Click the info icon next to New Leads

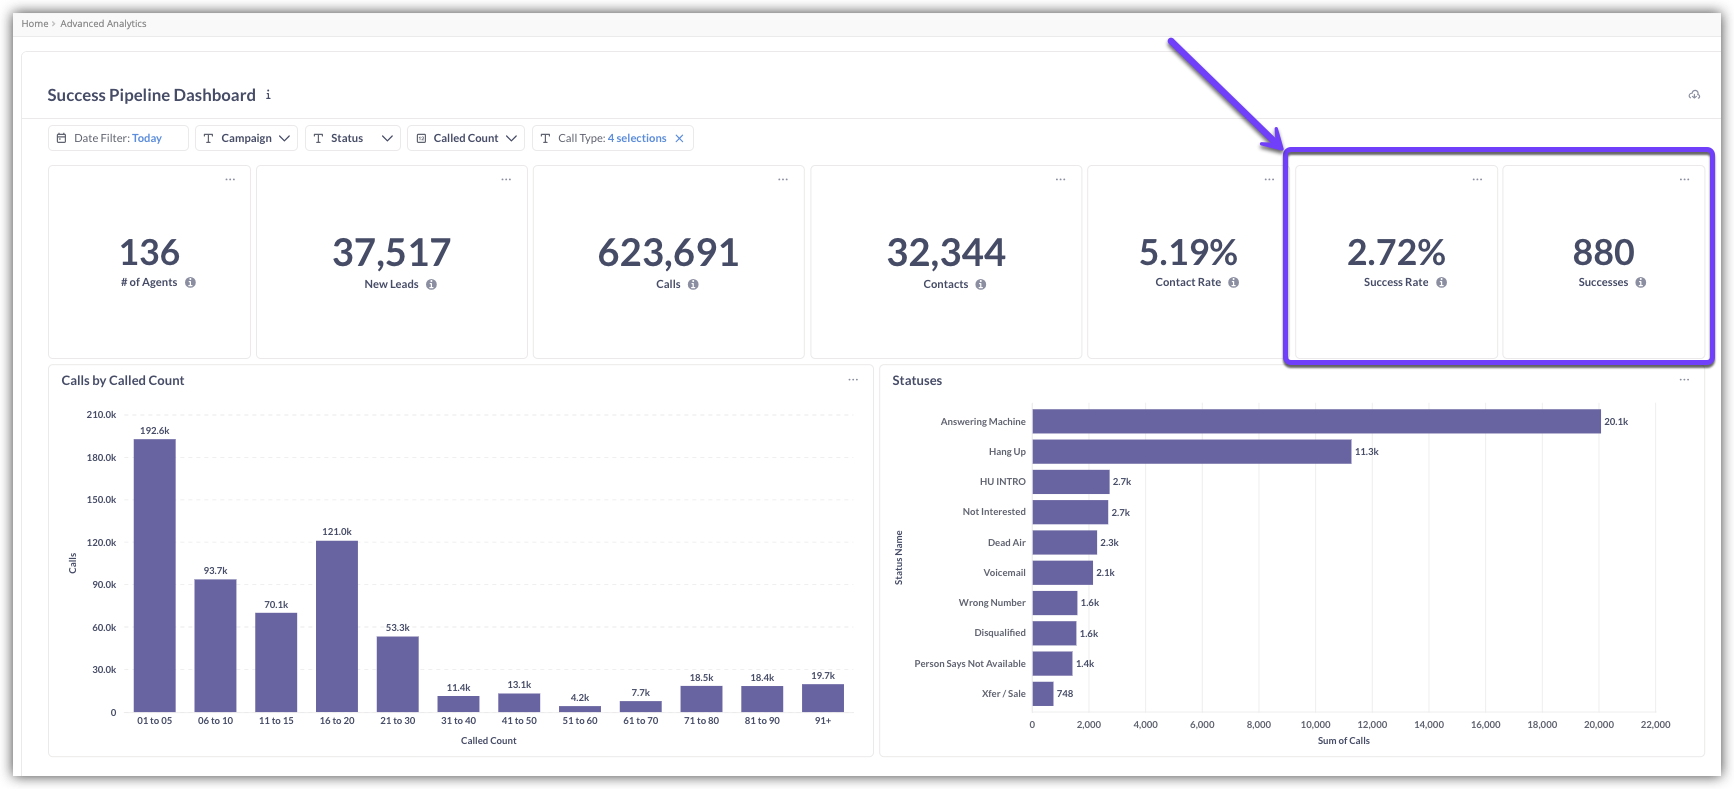pos(431,285)
